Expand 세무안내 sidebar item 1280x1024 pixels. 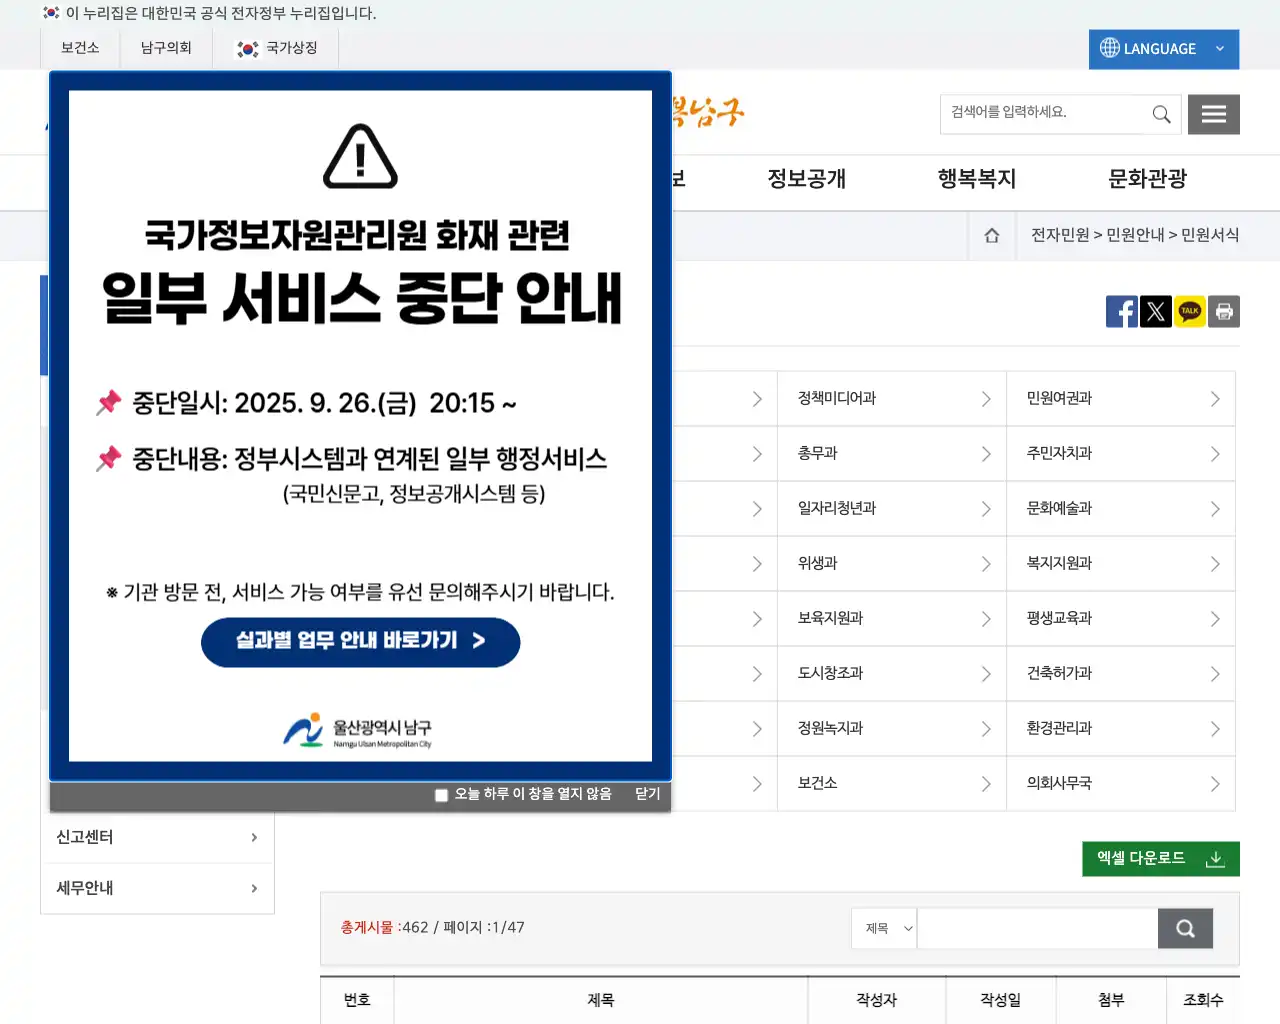point(157,888)
